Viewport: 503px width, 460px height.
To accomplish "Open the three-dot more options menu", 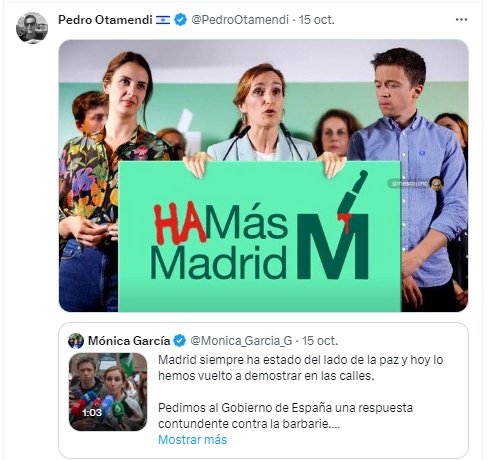I will click(461, 20).
